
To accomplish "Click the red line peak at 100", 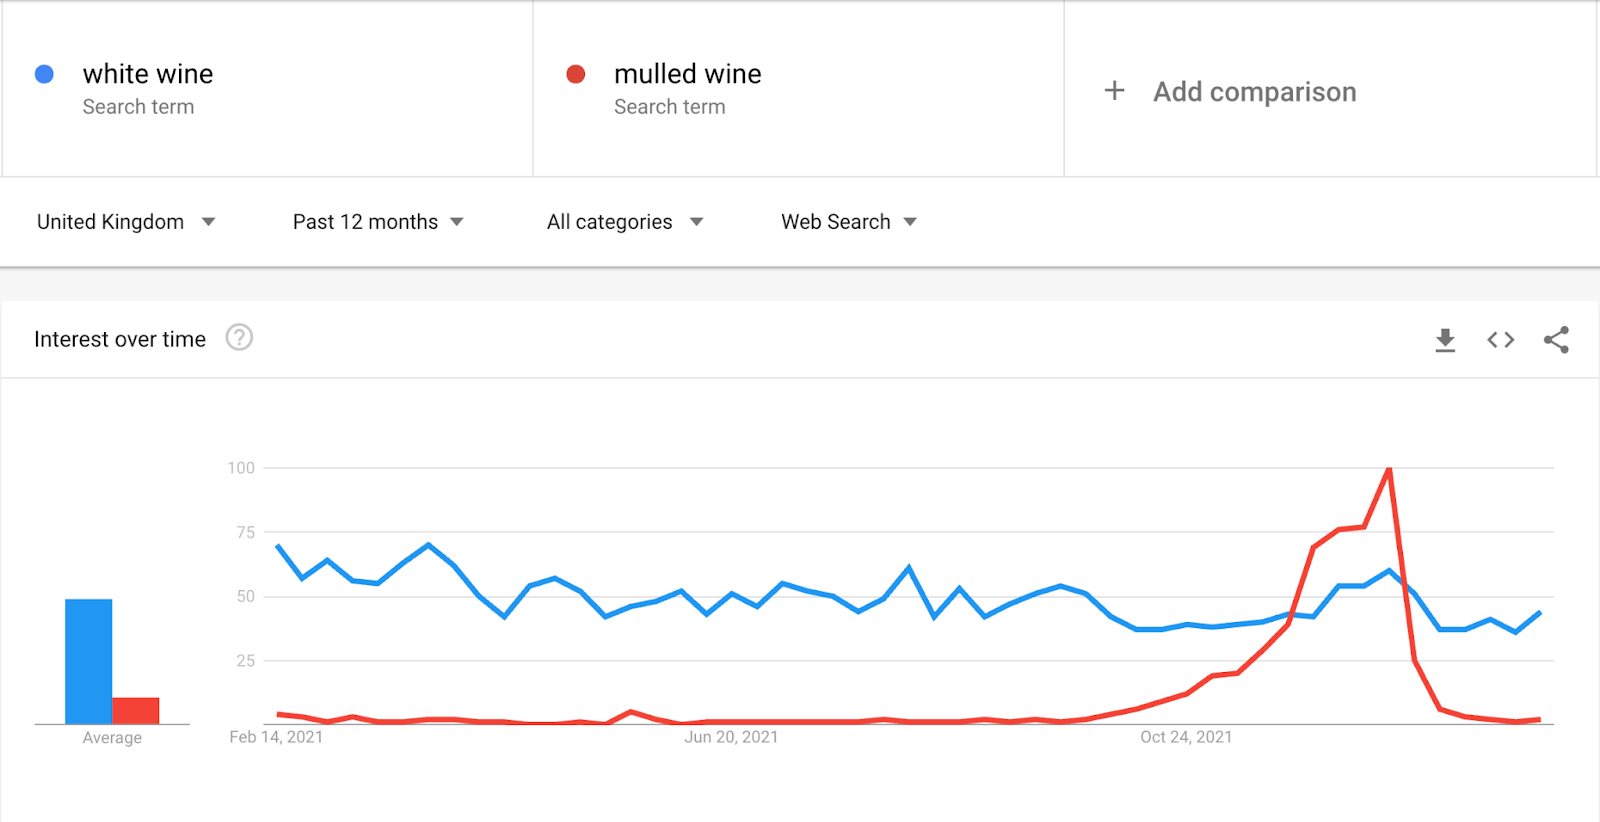I will (1389, 469).
